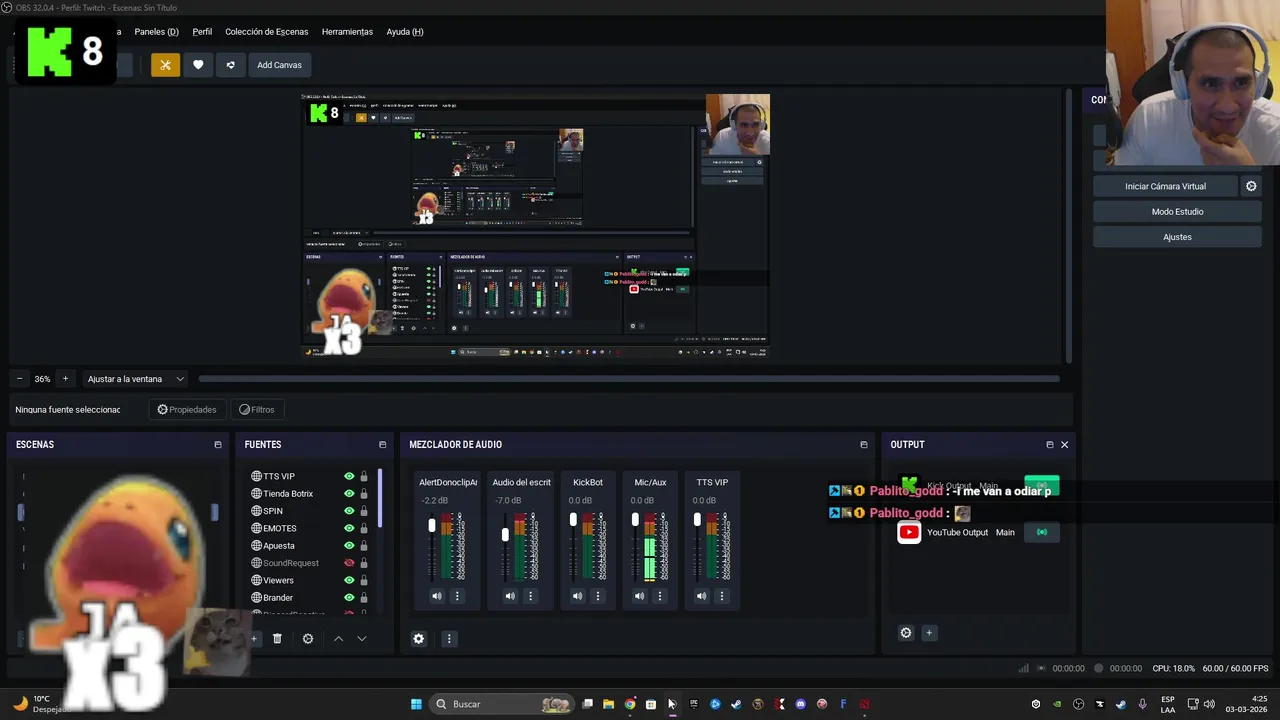Open advanced audio settings gear in mixer
Screen dimensions: 1280x720
pos(419,639)
